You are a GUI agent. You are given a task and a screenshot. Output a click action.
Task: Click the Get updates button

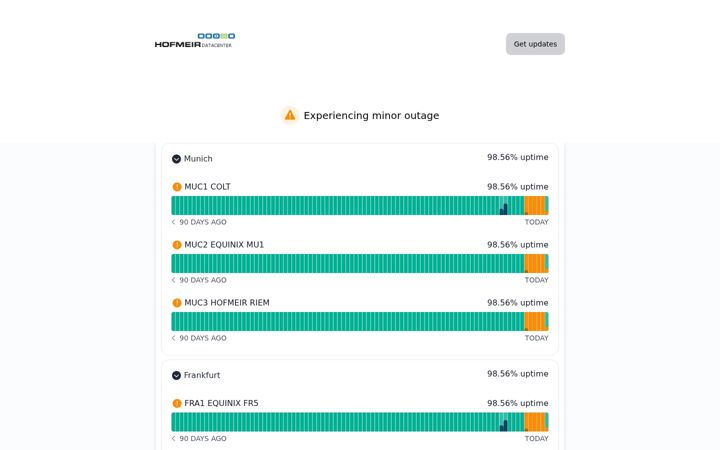pyautogui.click(x=535, y=44)
